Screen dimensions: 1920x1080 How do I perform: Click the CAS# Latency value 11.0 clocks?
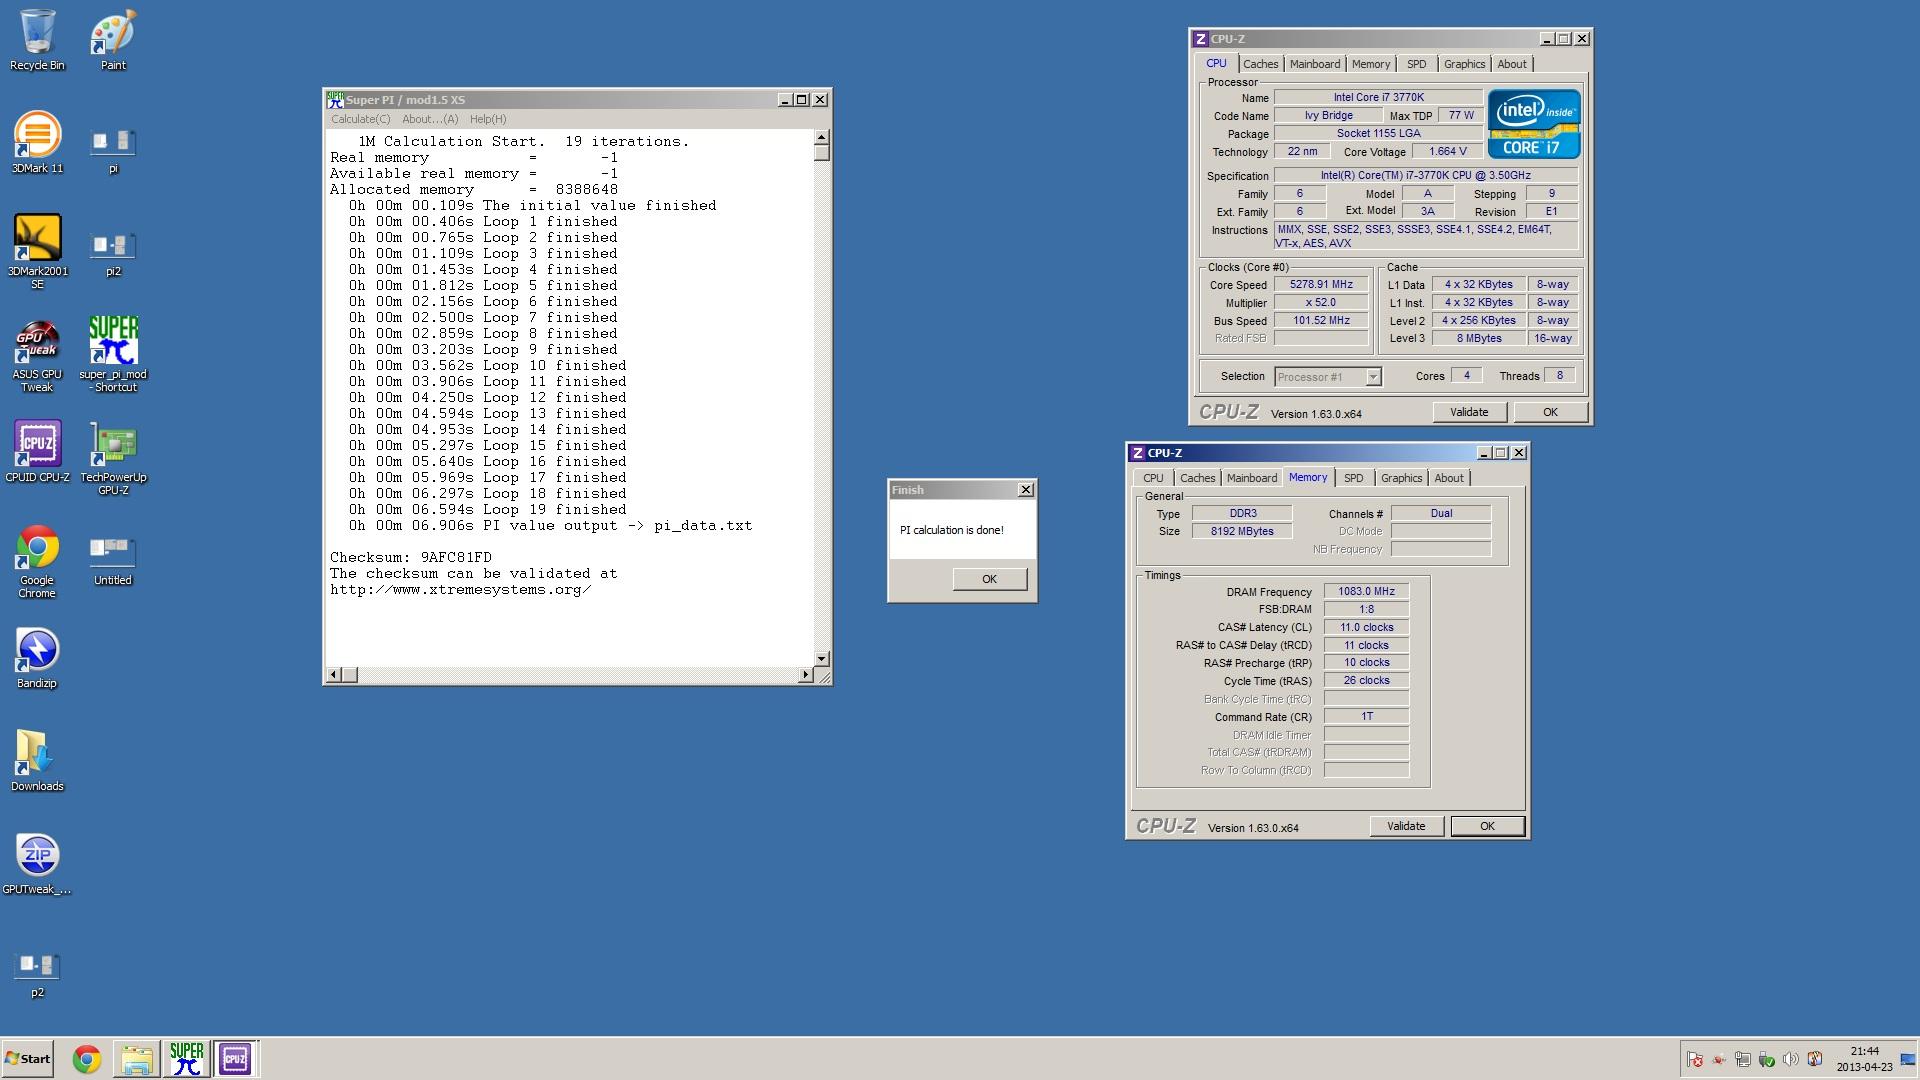pos(1366,627)
